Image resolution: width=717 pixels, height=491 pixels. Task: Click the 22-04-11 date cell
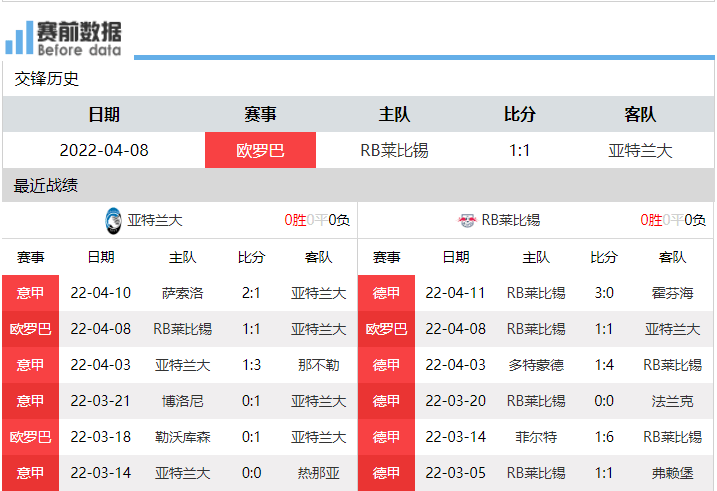455,293
